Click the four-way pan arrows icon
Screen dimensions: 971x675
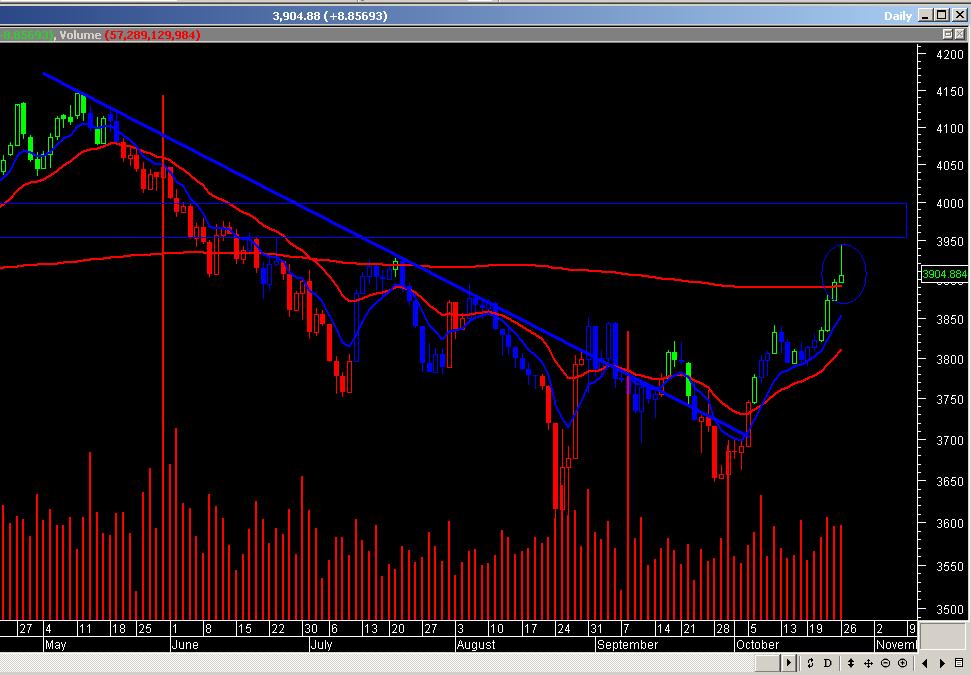click(868, 663)
